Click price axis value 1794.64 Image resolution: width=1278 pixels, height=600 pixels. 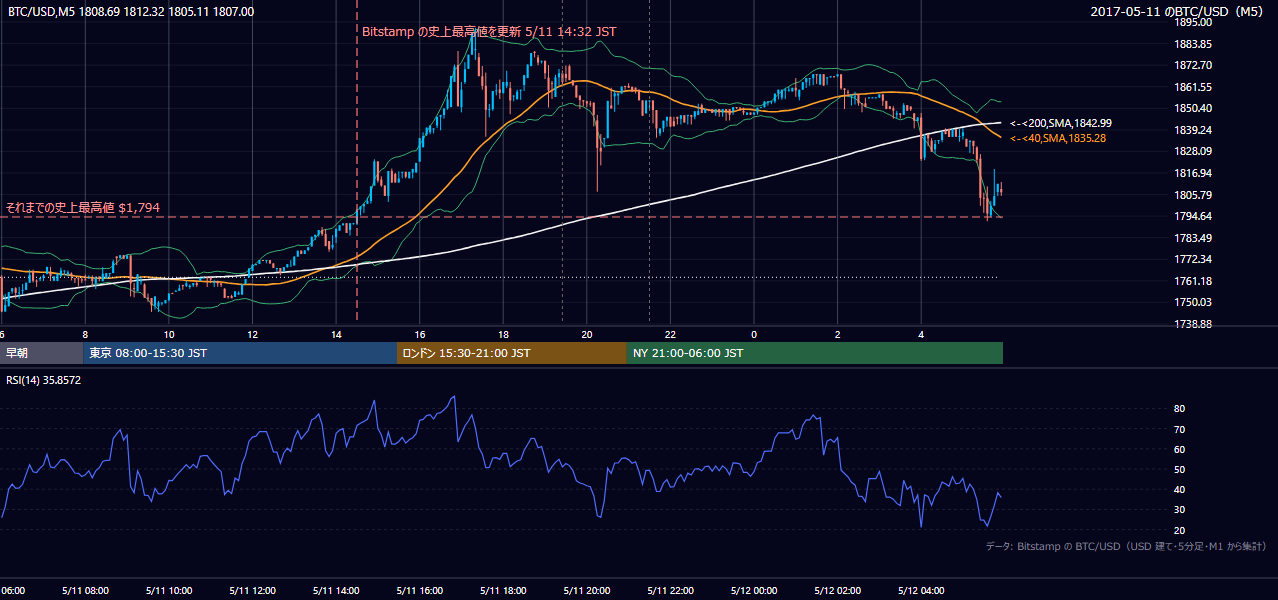point(1194,216)
